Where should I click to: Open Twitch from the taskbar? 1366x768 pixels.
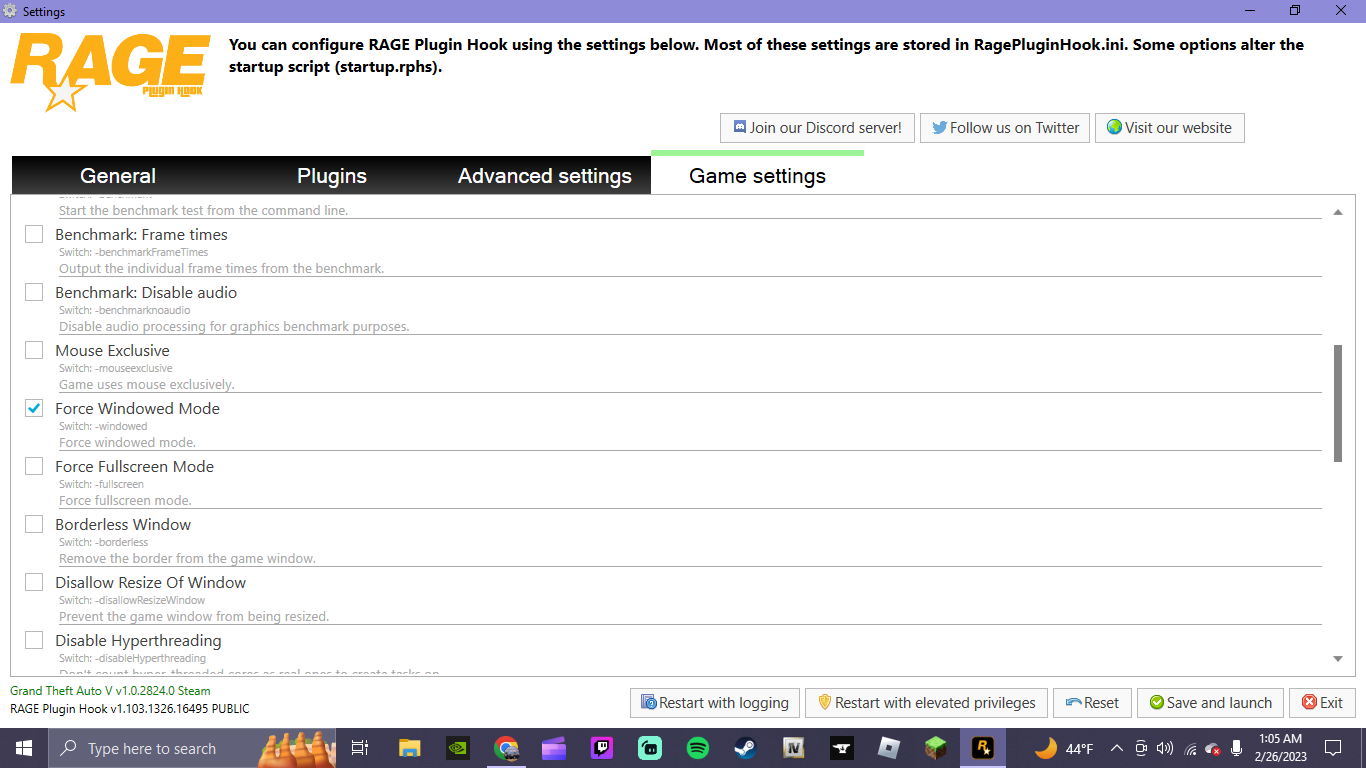pyautogui.click(x=602, y=748)
